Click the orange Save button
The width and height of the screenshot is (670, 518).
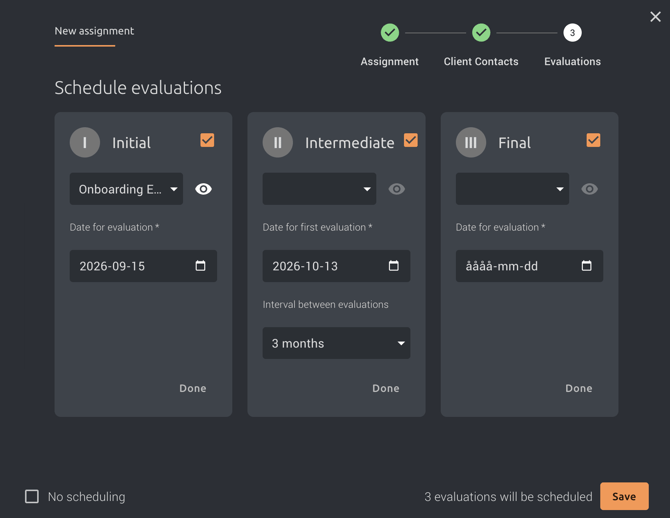tap(624, 496)
